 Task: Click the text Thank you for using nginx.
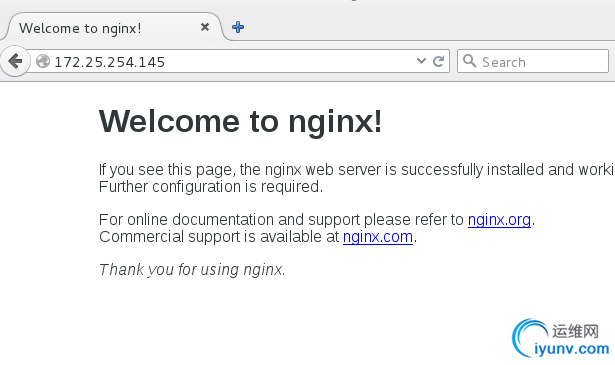(x=192, y=270)
